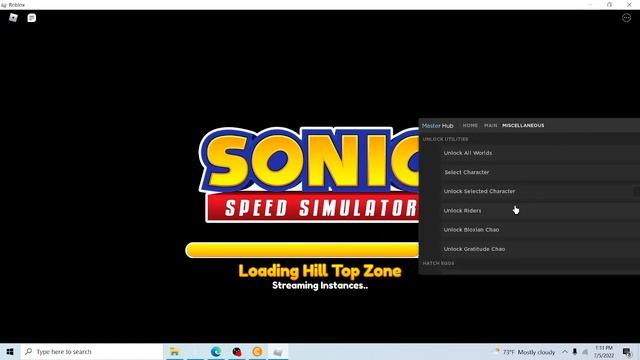Open the Windows Start menu

[x=10, y=351]
